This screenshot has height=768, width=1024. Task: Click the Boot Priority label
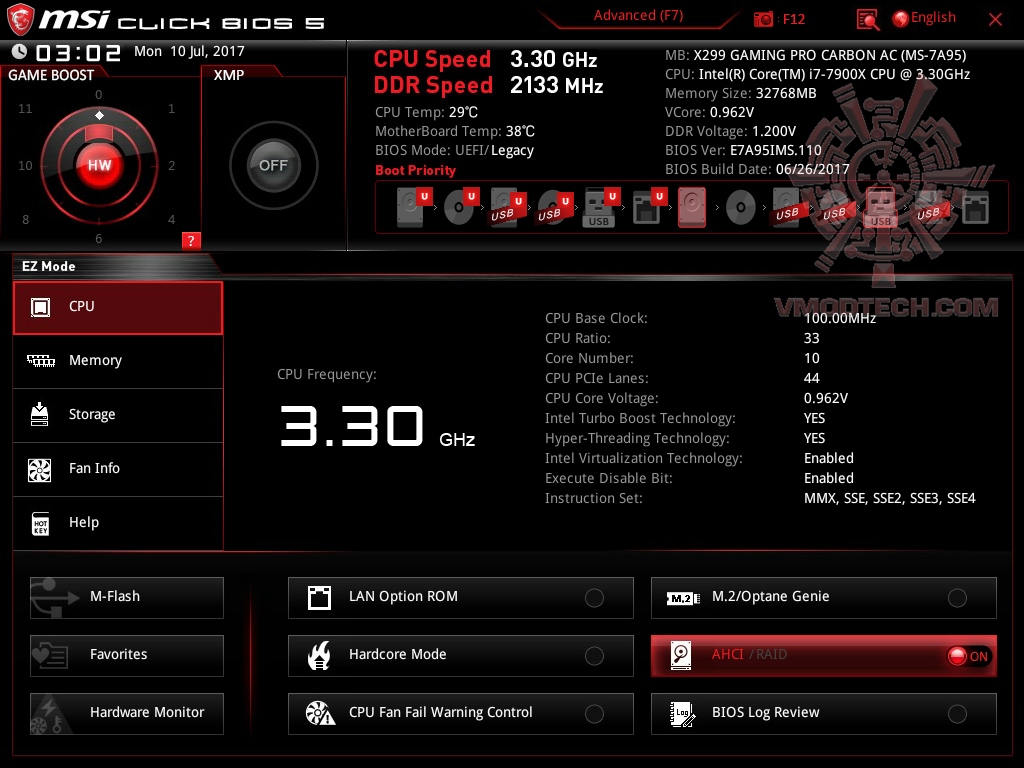(415, 170)
